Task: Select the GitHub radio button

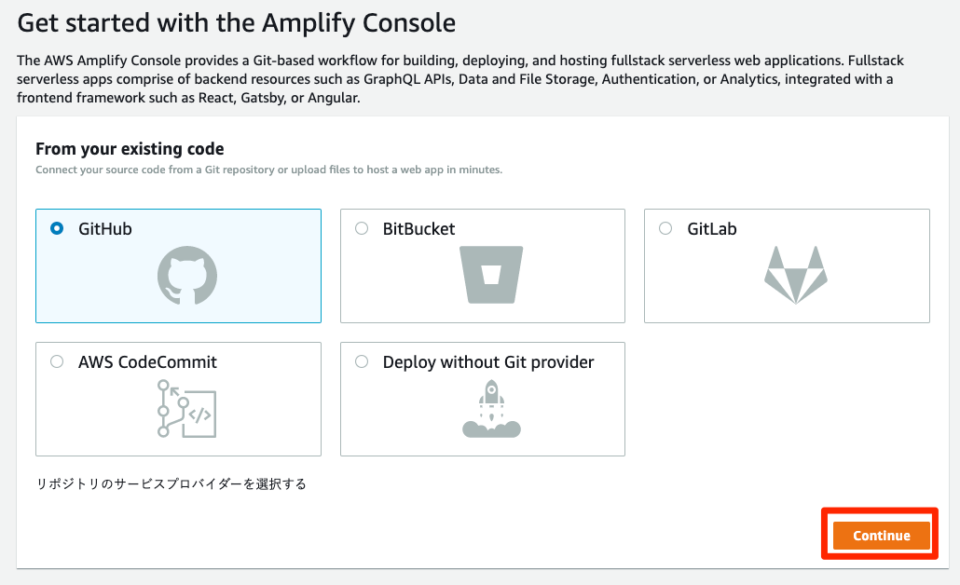Action: coord(58,228)
